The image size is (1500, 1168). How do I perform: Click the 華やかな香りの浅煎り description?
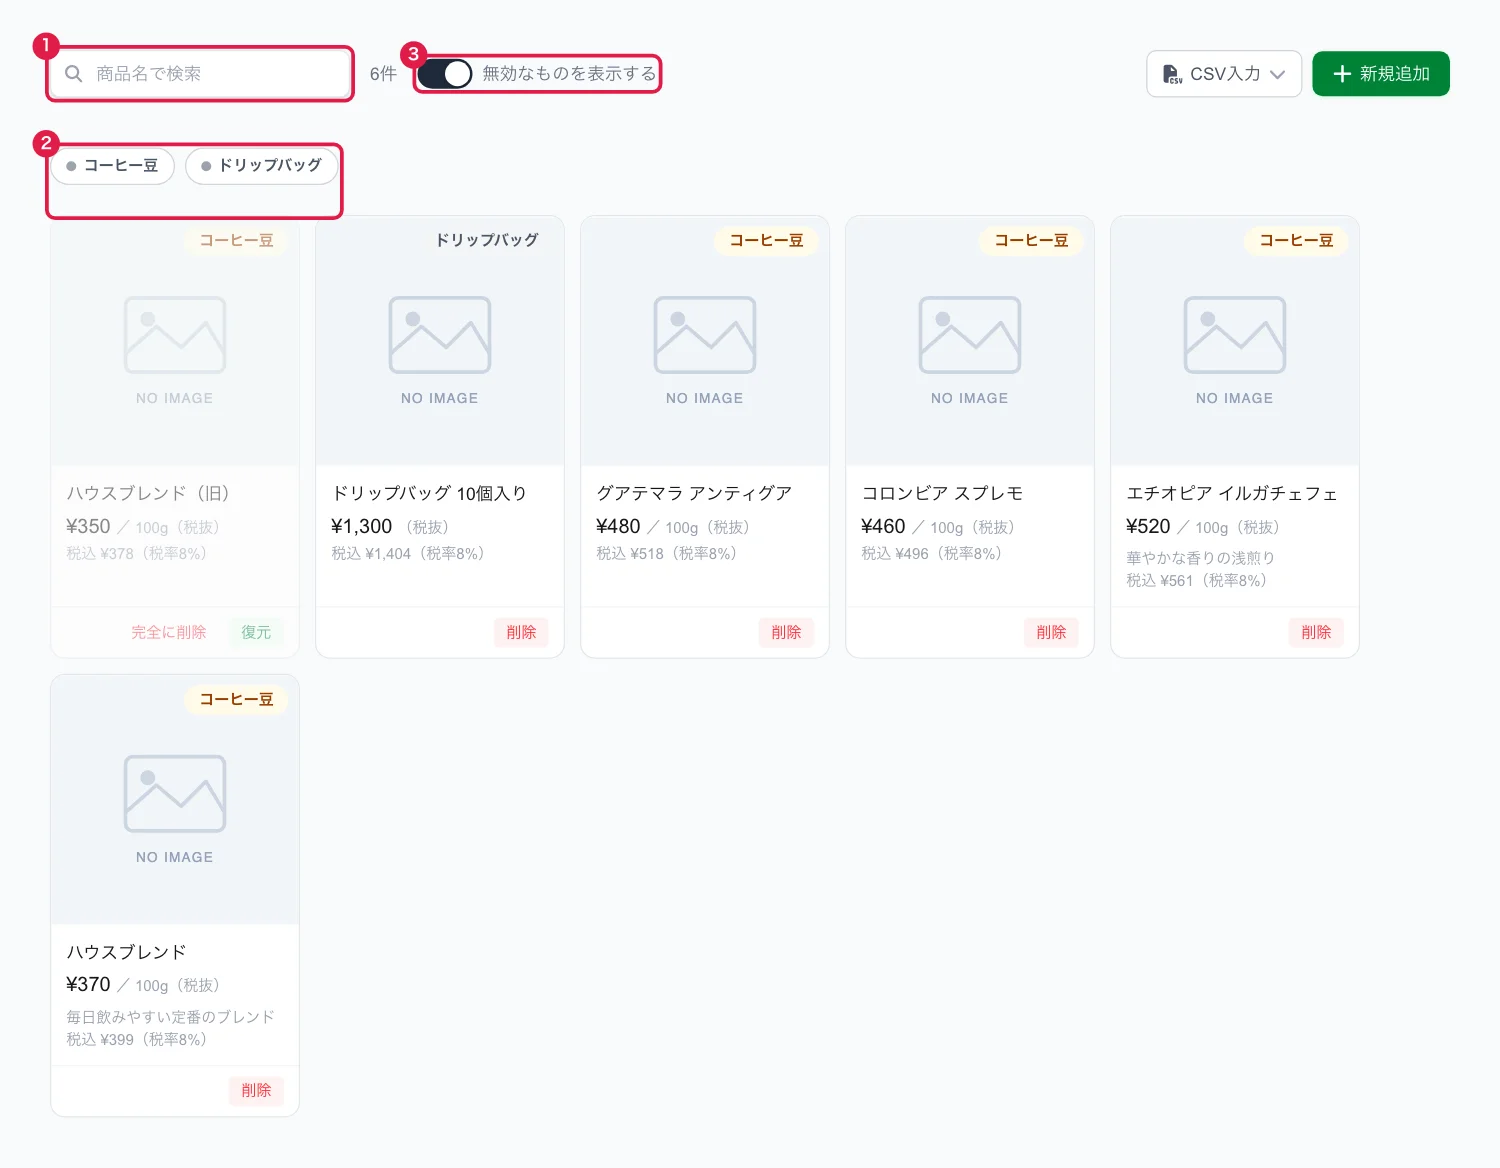1200,558
